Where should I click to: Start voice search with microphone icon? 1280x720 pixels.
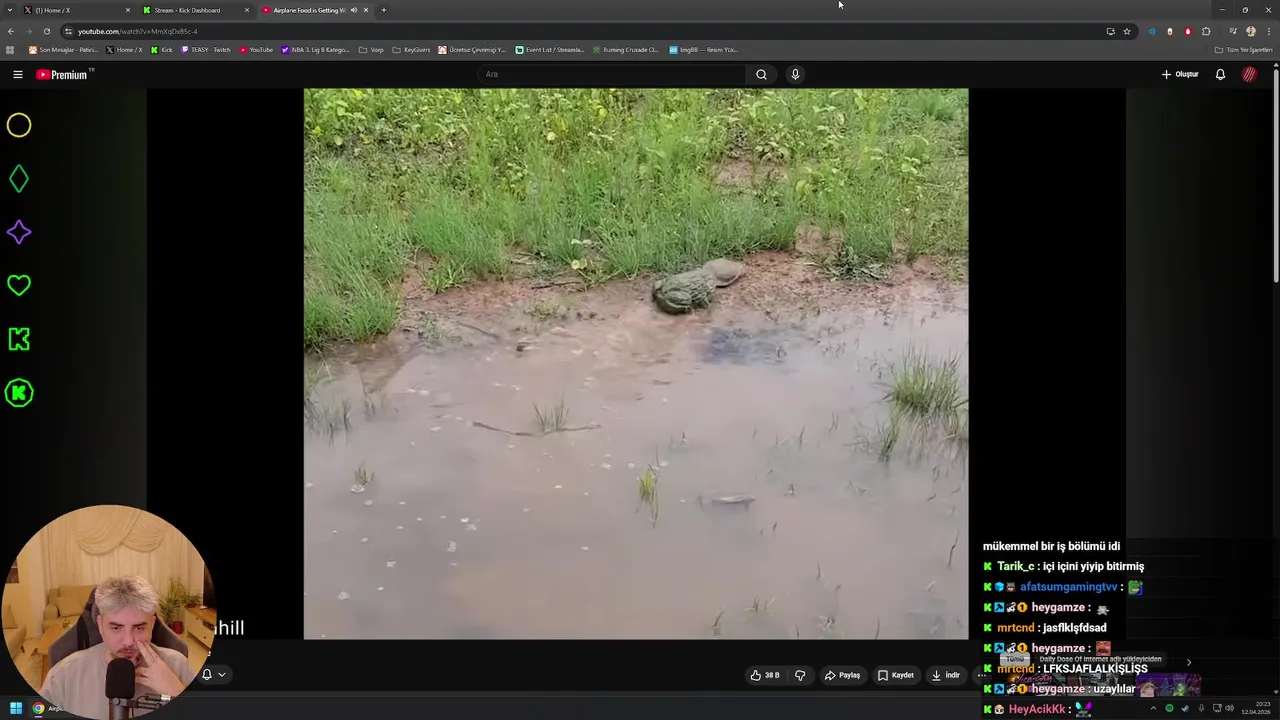(795, 74)
